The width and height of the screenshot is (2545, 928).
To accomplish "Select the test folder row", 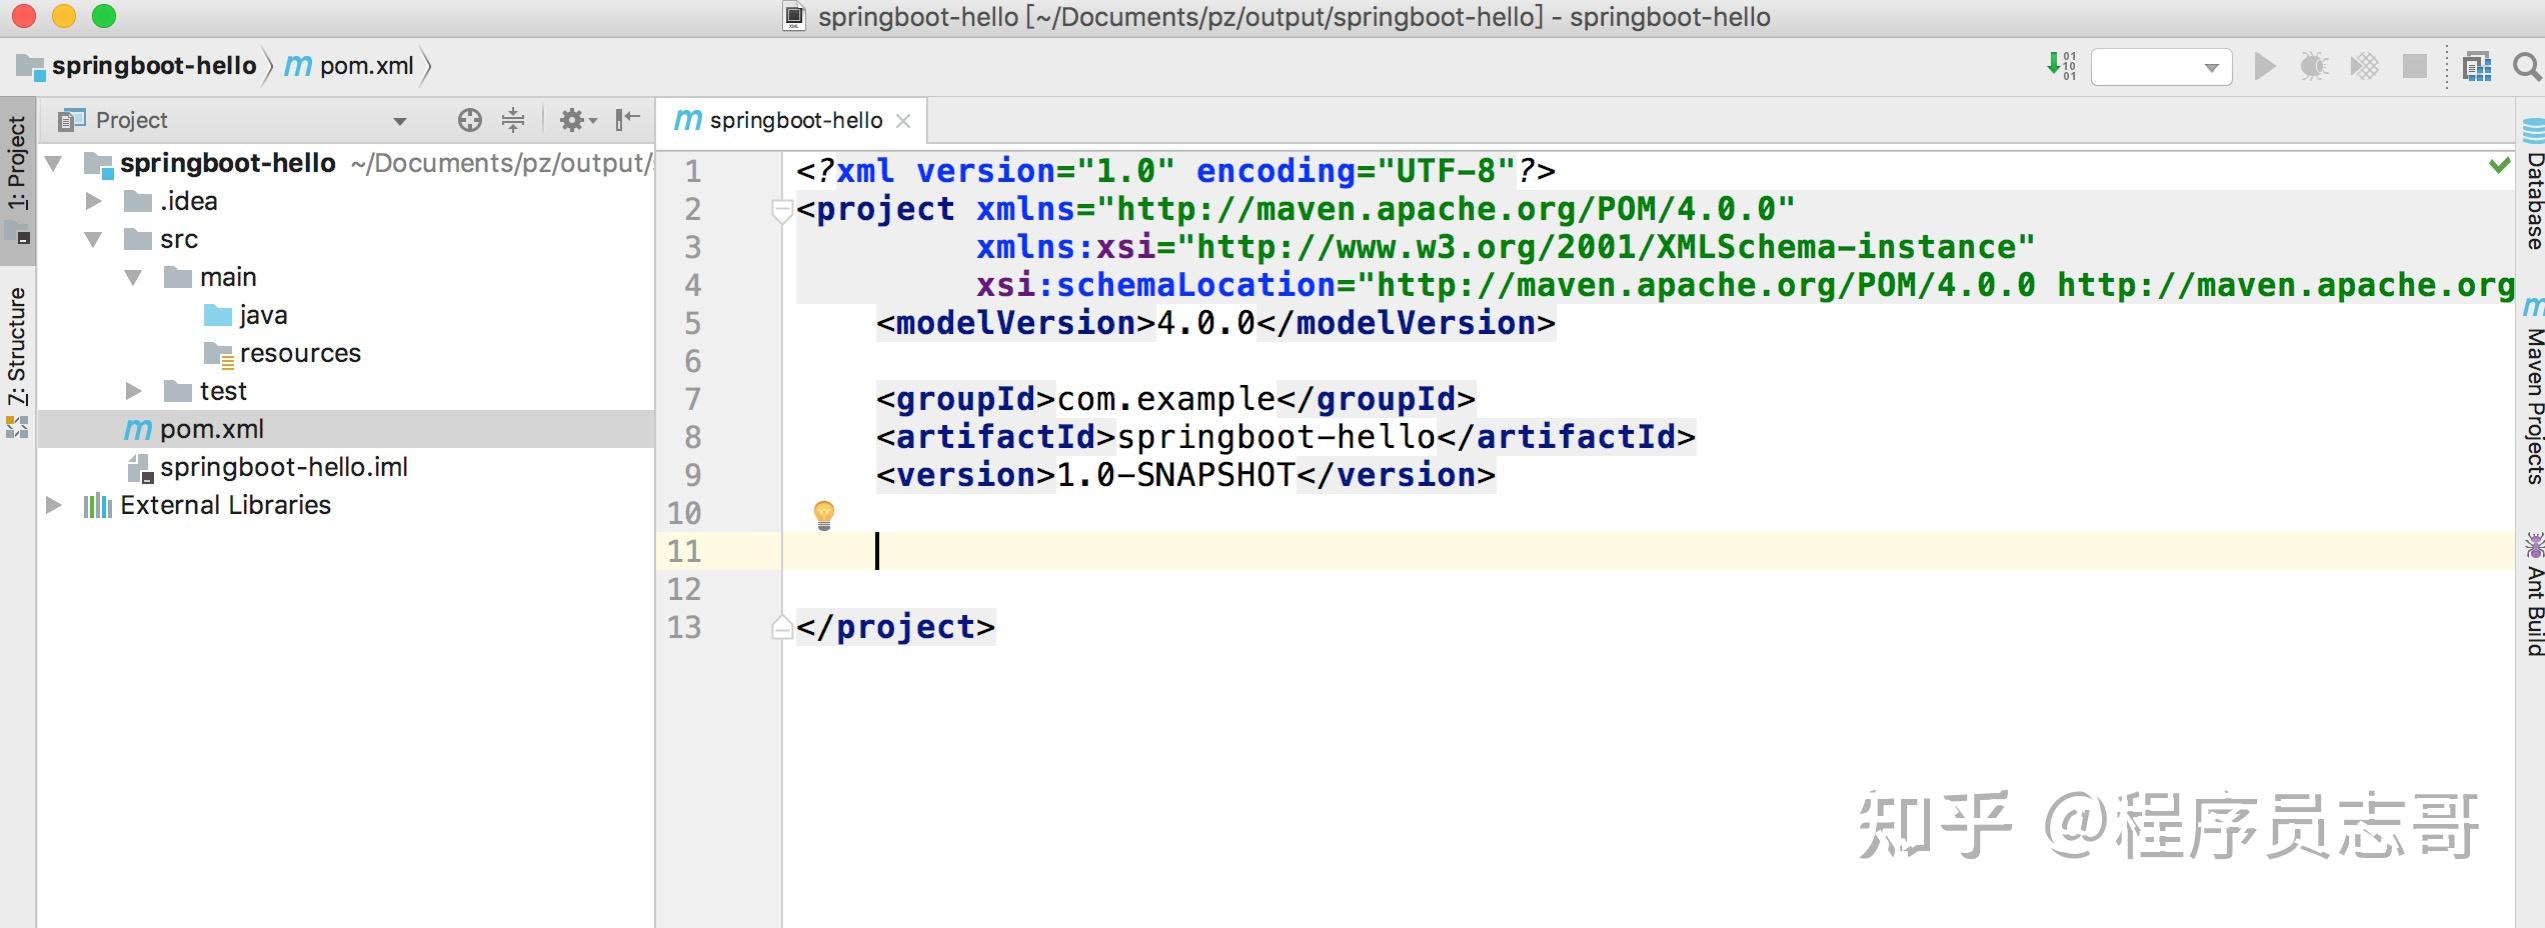I will [346, 391].
